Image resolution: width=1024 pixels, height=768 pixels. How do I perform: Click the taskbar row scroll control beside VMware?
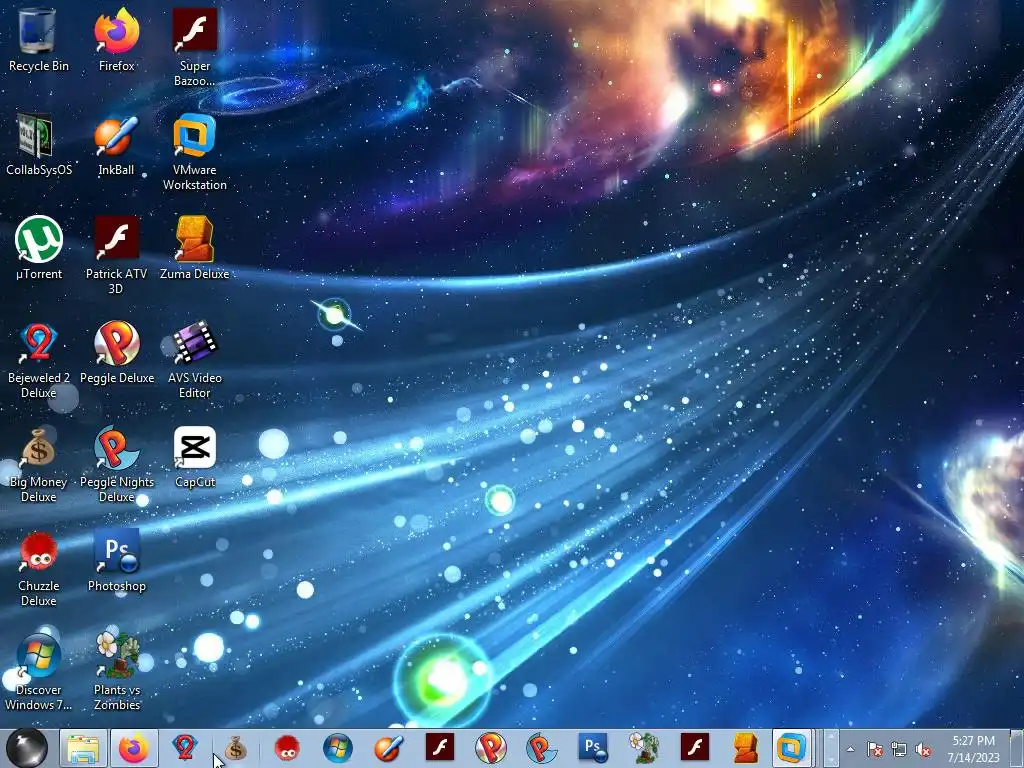831,748
